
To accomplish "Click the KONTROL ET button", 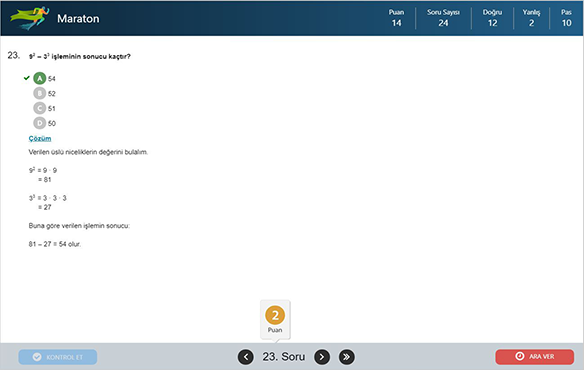I will pos(58,357).
